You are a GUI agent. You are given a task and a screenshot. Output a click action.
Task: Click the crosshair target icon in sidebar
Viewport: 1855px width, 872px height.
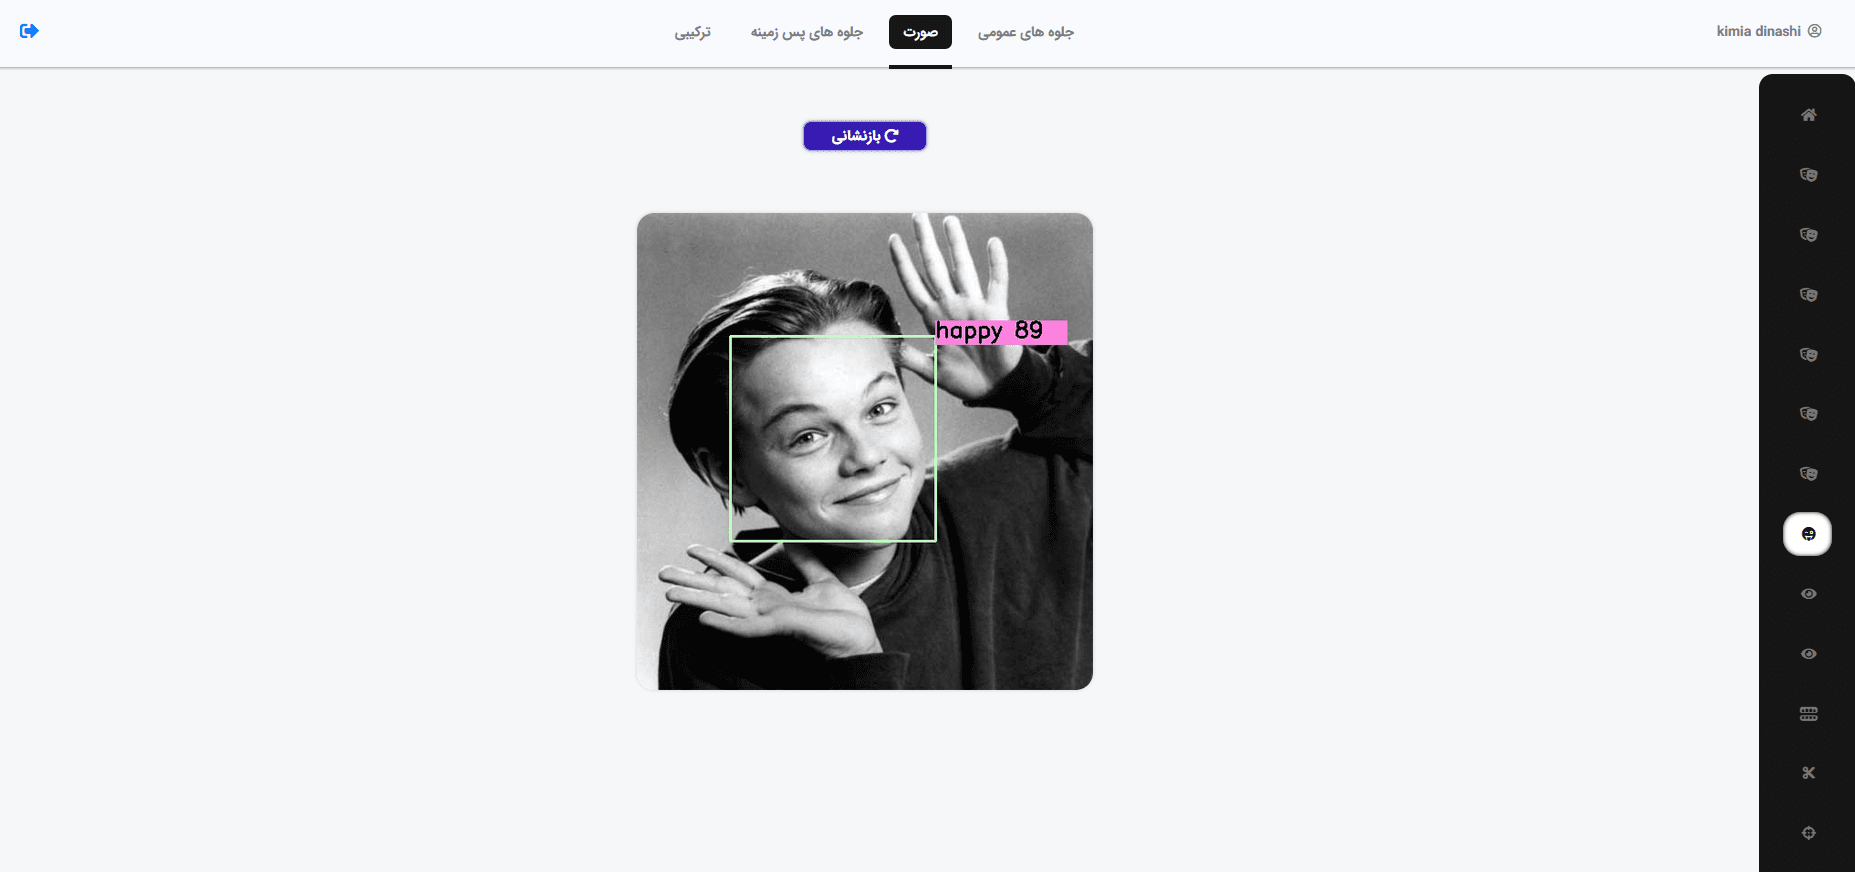coord(1808,833)
